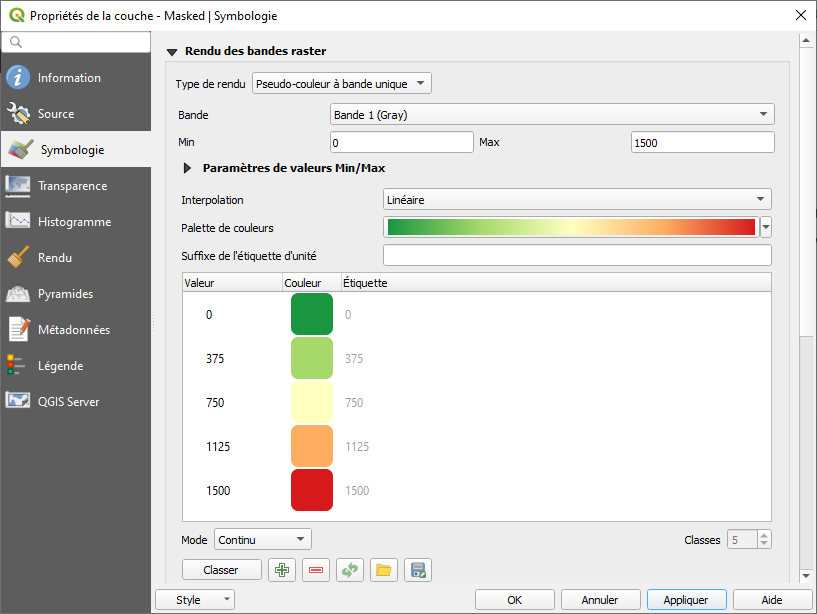Screen dimensions: 817x614
Task: Open the Interpolation dropdown
Action: [x=577, y=200]
